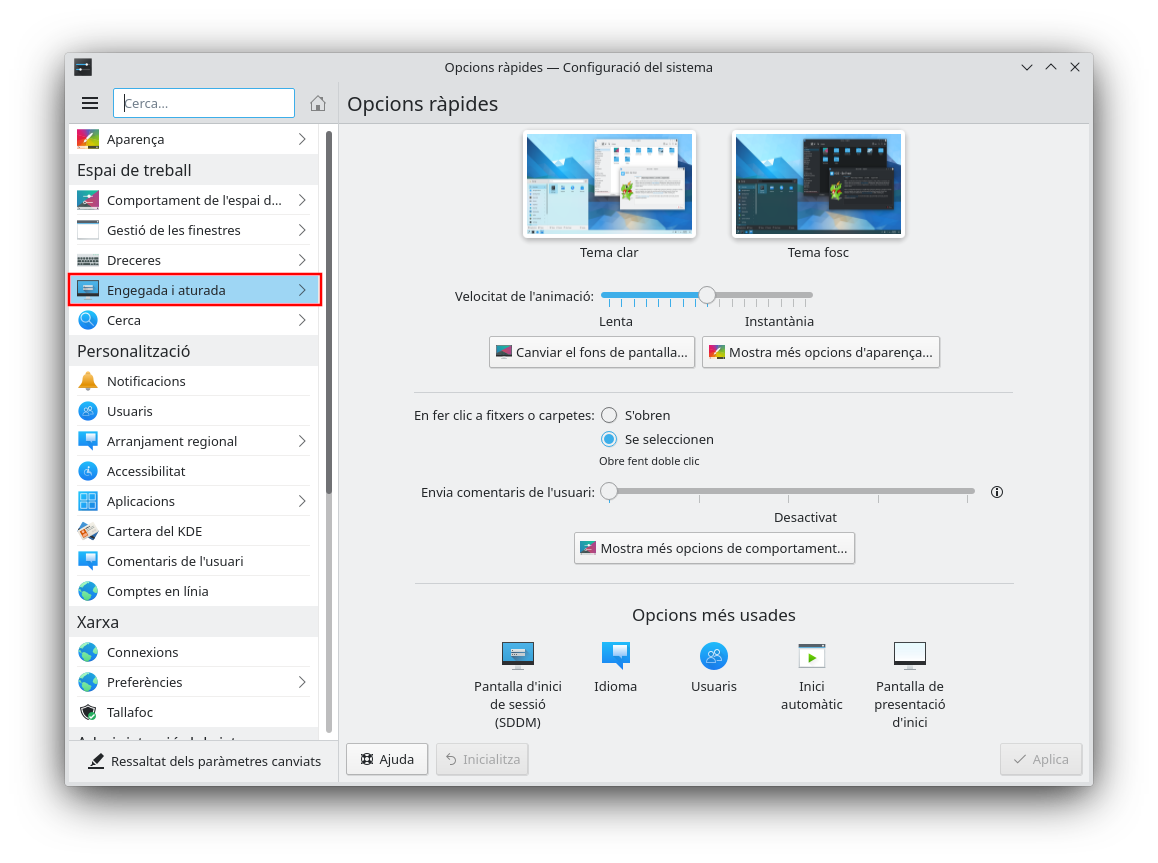
Task: Select the Se seleccionen radio button
Action: [x=609, y=439]
